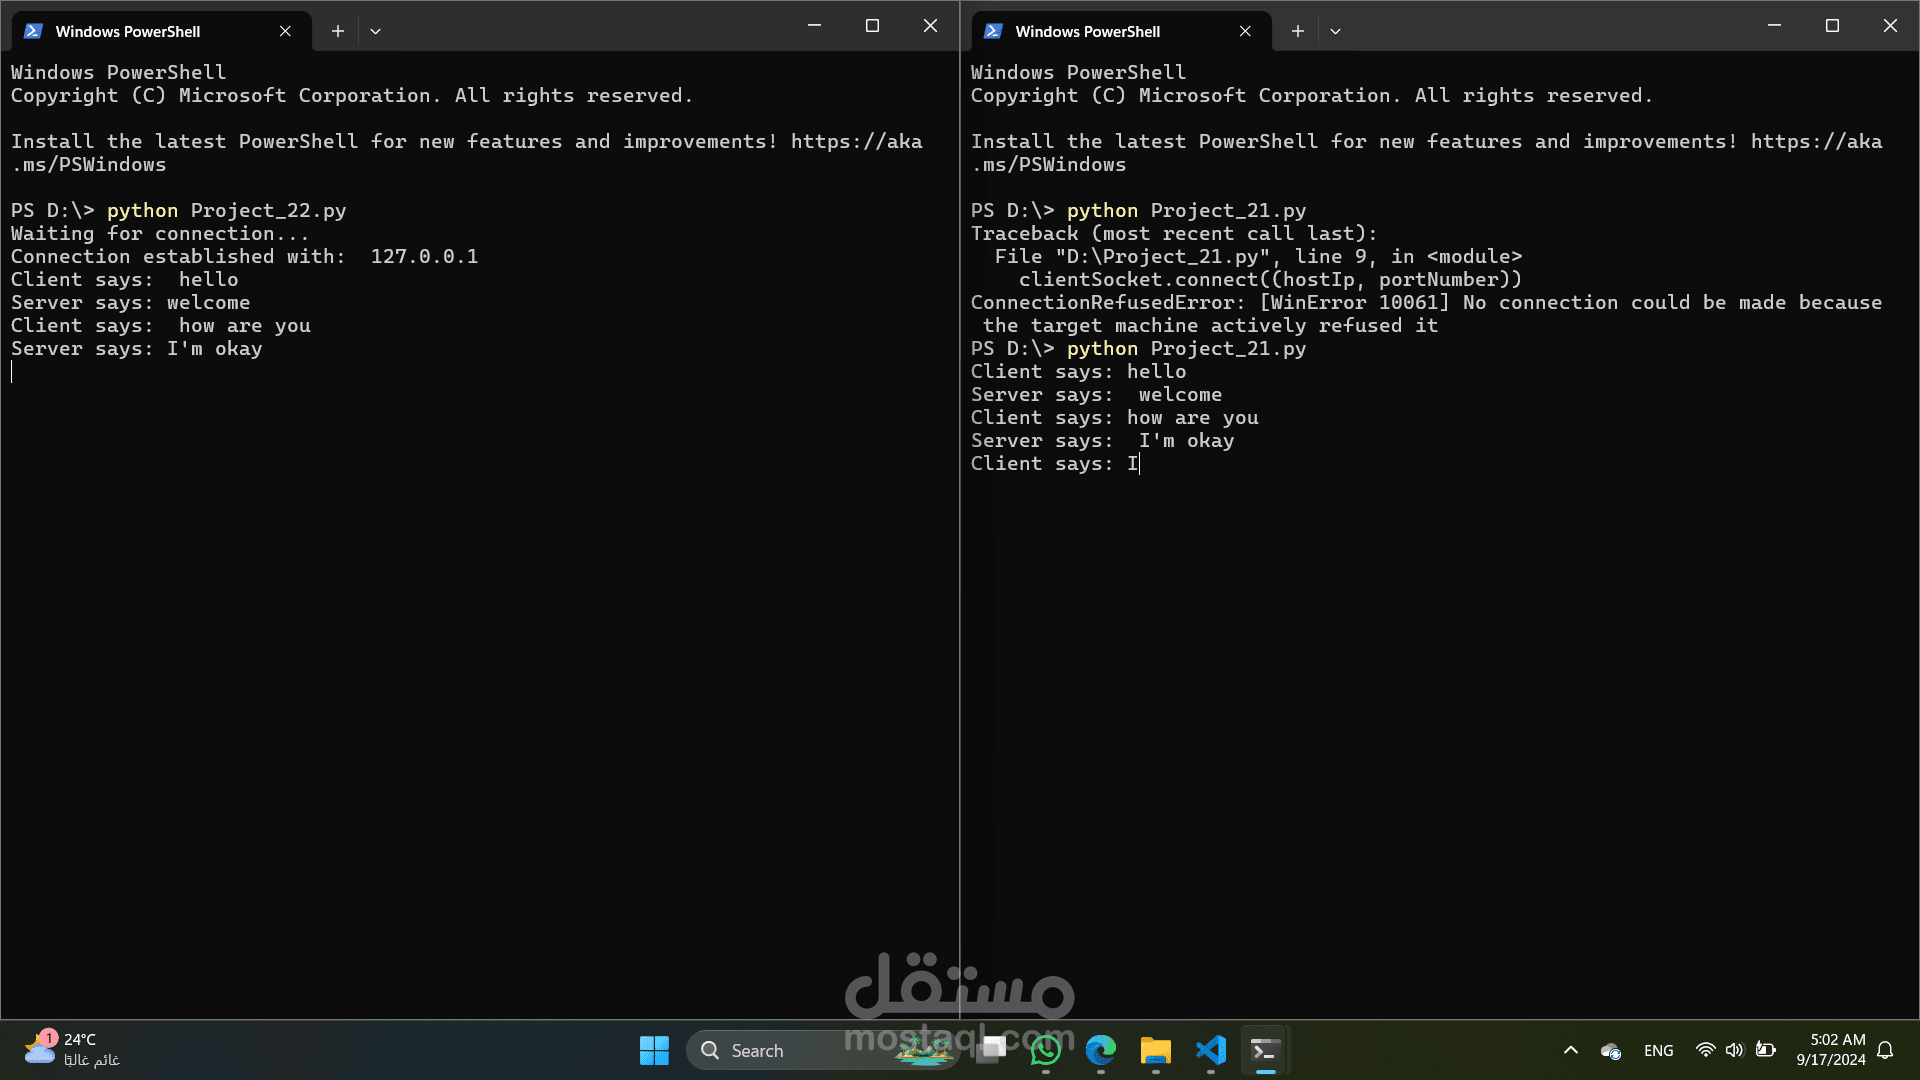Open Visual Studio Code from the taskbar
This screenshot has height=1080, width=1920.
coord(1210,1050)
